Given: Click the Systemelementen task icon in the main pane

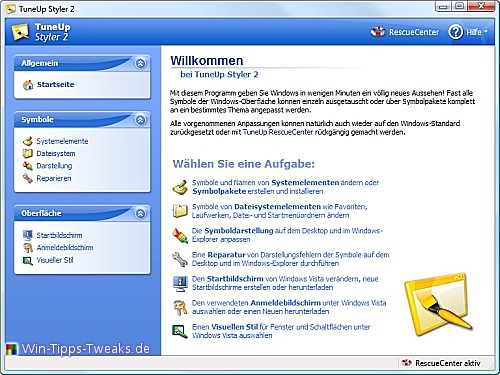Looking at the screenshot, I should click(180, 187).
